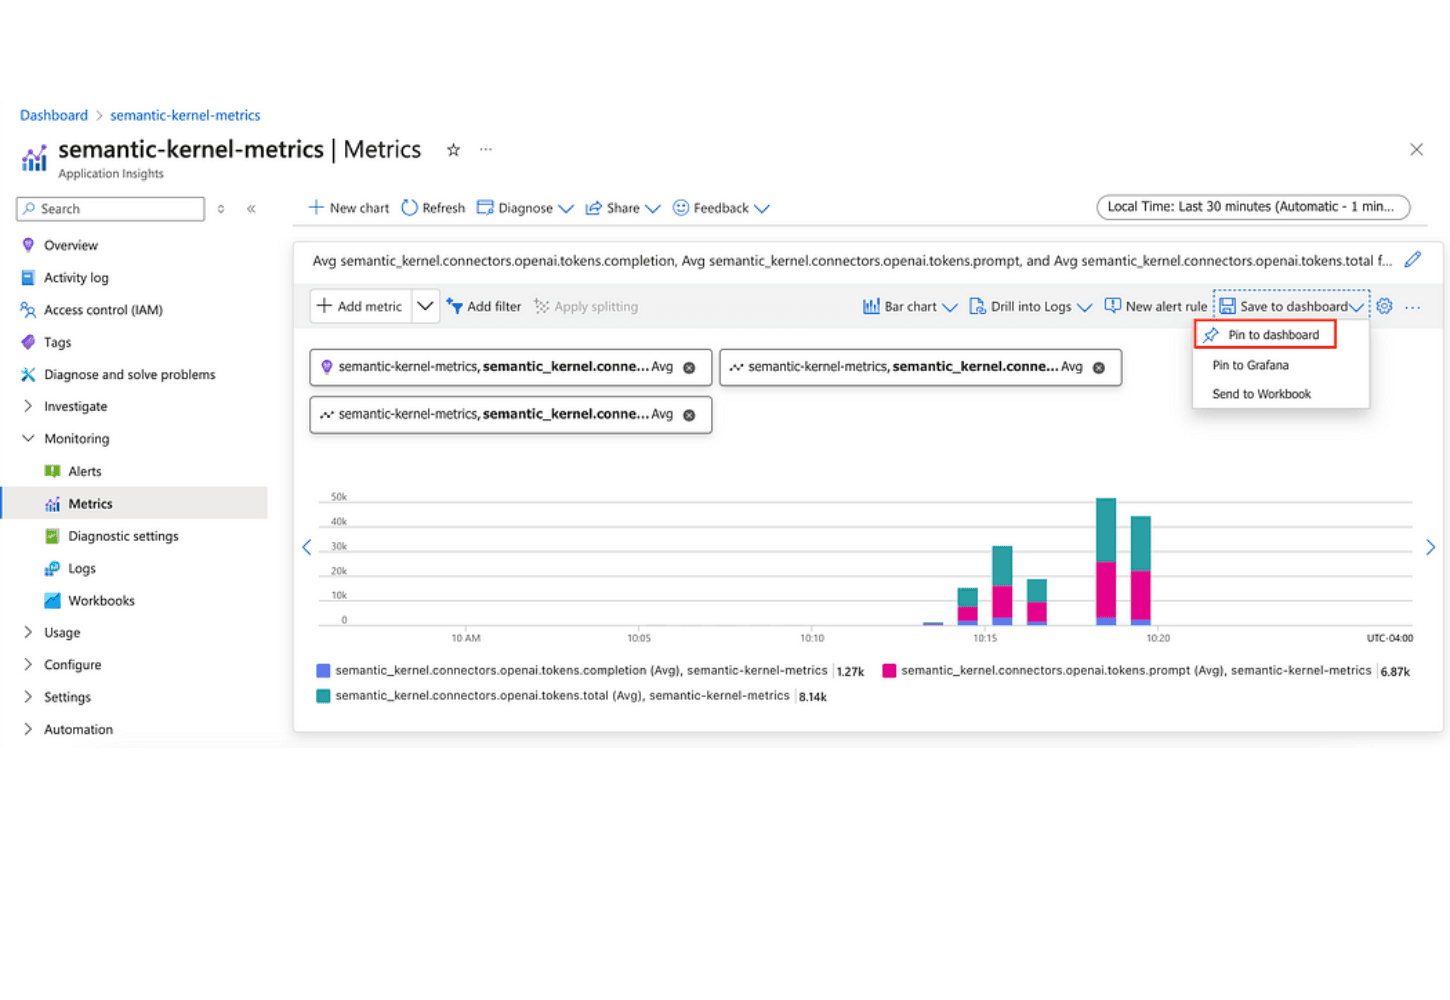The height and width of the screenshot is (1000, 1450).
Task: Open Logs from the Monitoring section
Action: [82, 568]
